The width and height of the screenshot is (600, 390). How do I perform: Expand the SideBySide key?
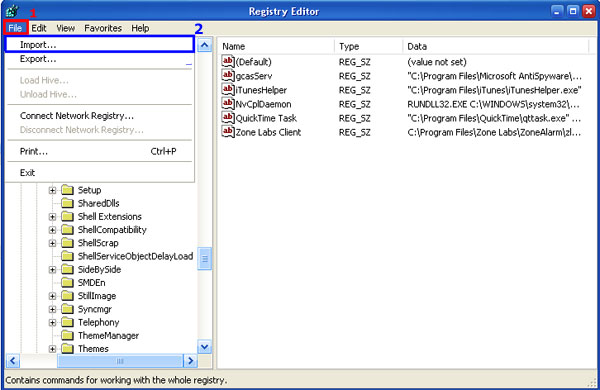point(52,270)
